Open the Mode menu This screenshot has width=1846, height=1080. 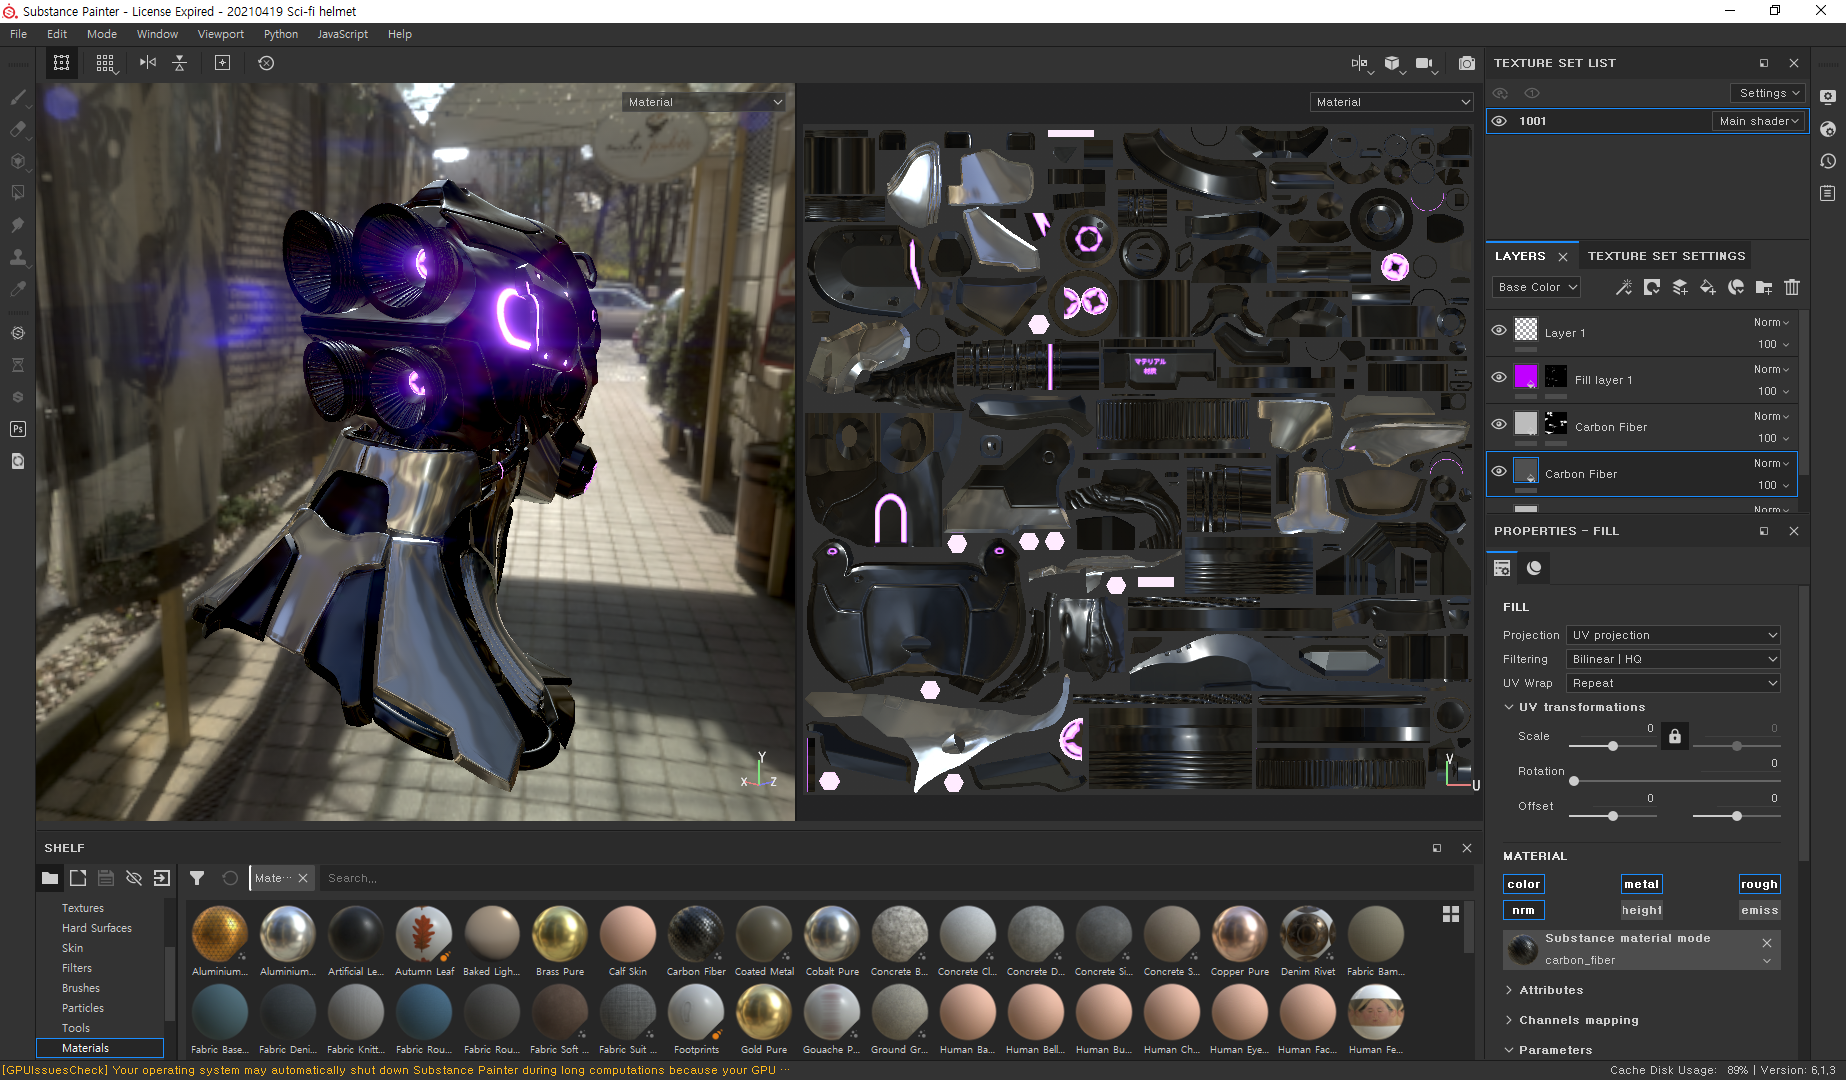pos(102,34)
